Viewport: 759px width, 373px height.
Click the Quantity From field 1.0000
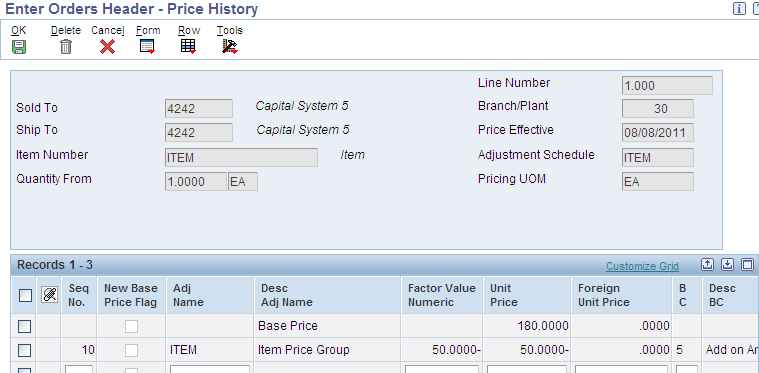click(x=196, y=182)
